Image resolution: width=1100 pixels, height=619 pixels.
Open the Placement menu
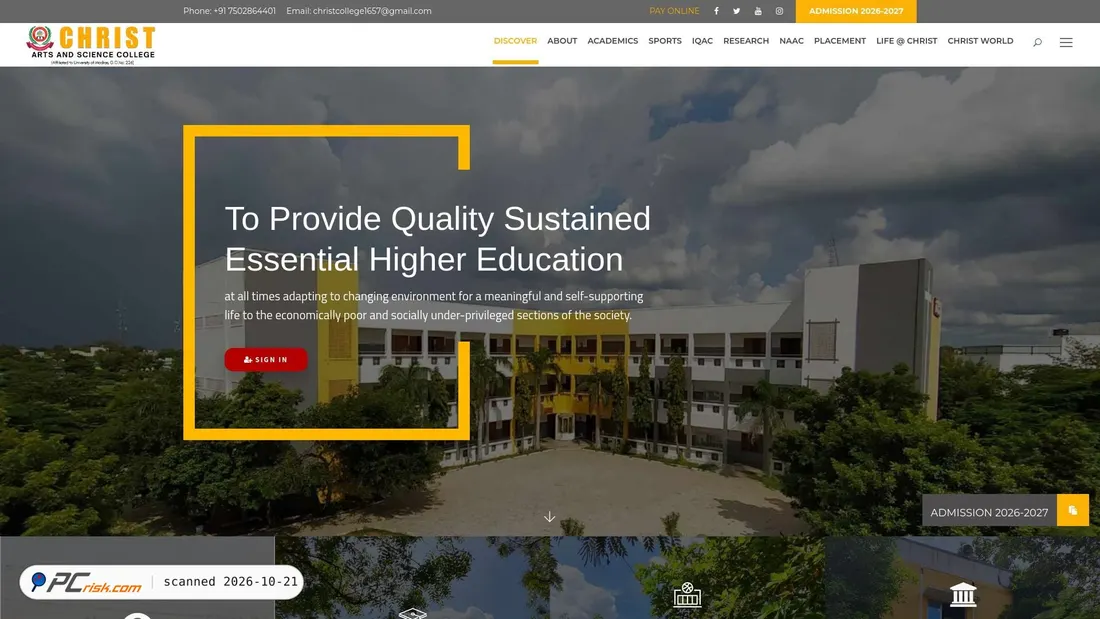click(840, 41)
